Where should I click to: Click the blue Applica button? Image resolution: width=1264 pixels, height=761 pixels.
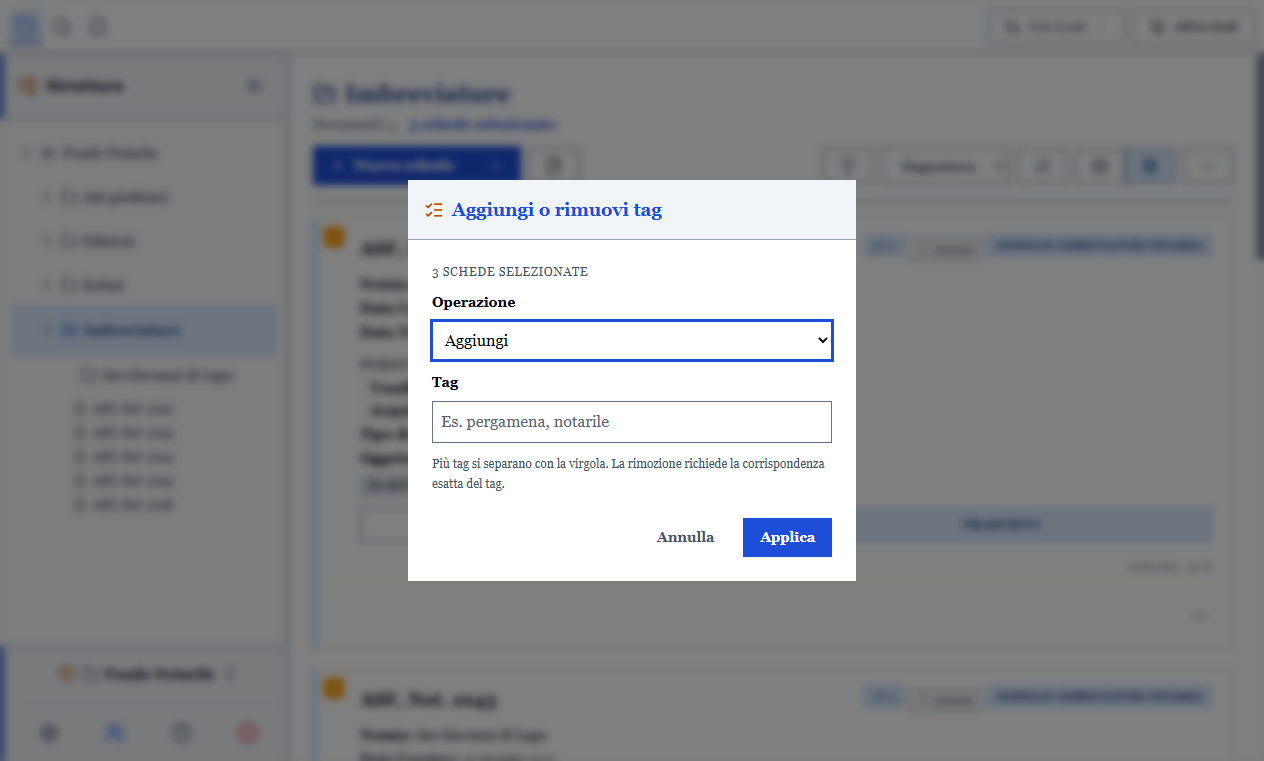pos(787,537)
